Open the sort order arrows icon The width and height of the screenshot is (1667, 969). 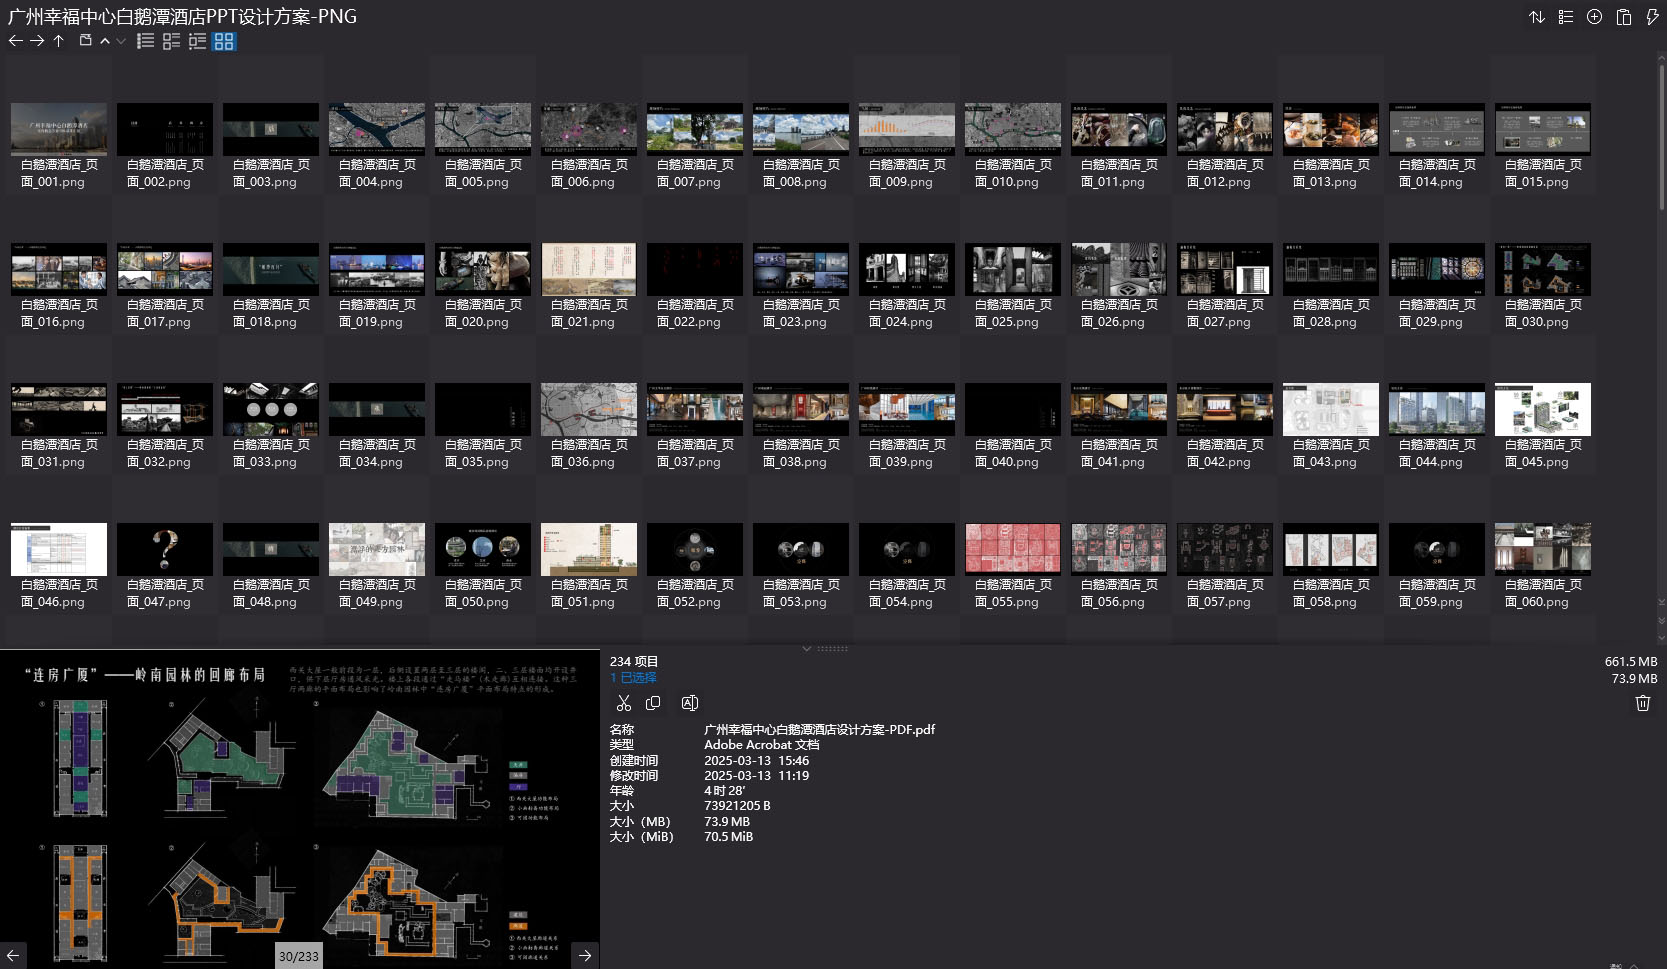coord(1537,17)
